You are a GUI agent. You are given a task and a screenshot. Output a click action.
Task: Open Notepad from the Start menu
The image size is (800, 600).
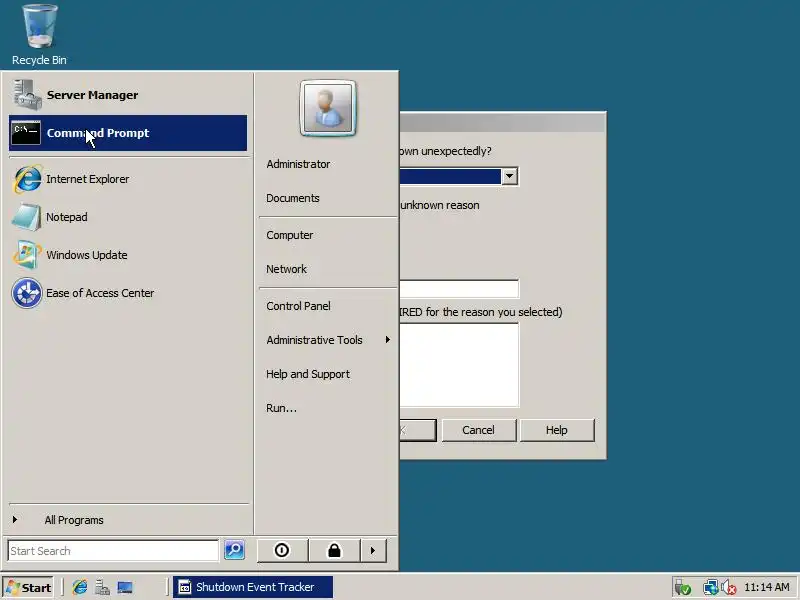click(x=128, y=217)
